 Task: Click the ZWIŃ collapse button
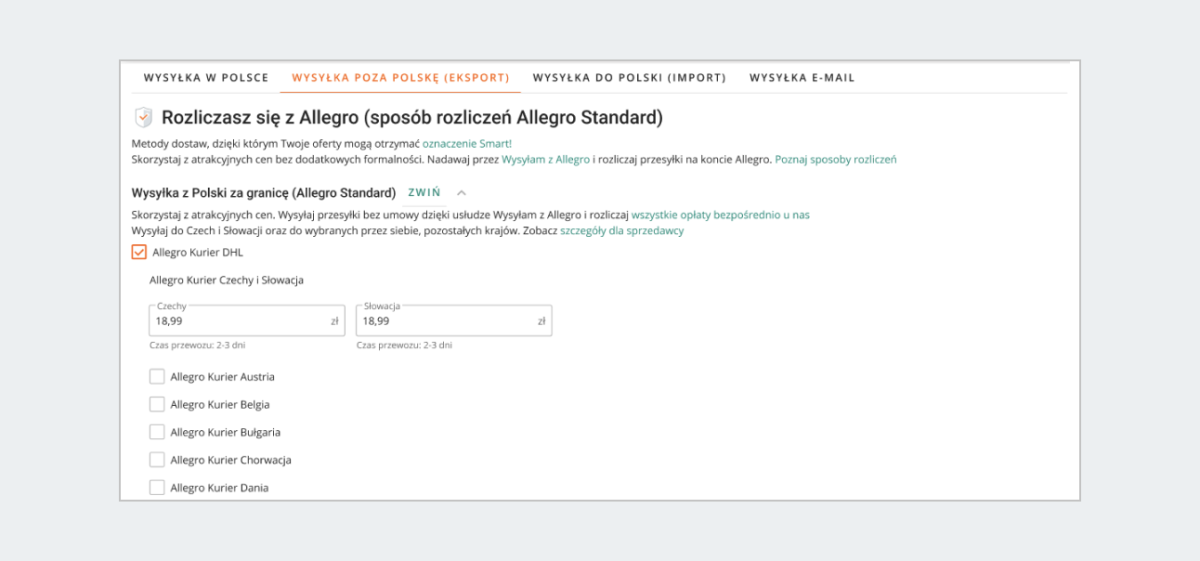424,192
